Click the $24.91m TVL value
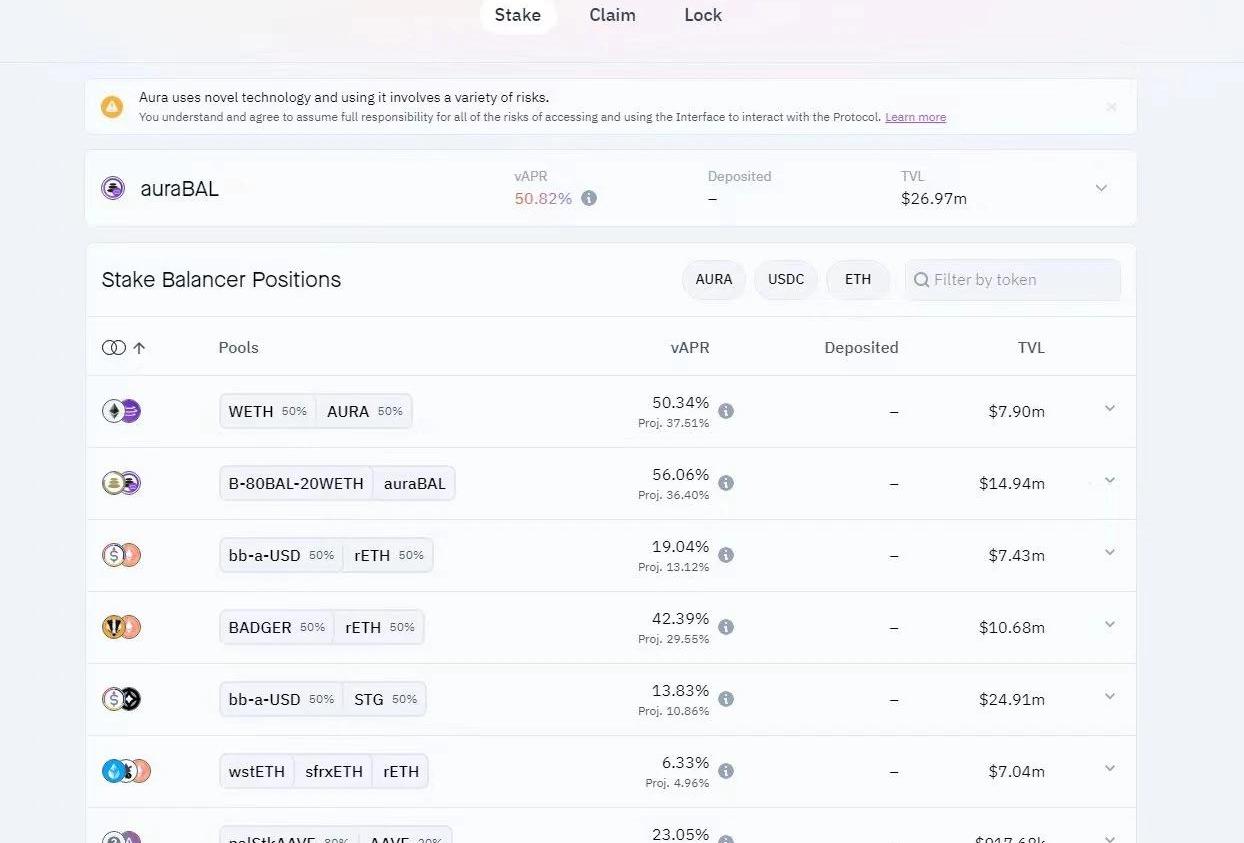This screenshot has width=1244, height=843. (1012, 699)
